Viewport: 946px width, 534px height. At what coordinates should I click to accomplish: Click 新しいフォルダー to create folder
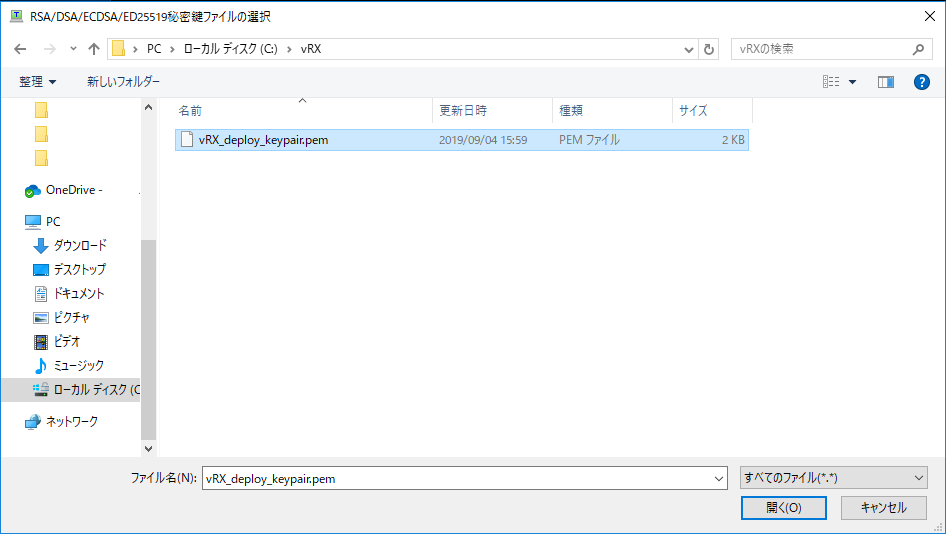(x=123, y=82)
